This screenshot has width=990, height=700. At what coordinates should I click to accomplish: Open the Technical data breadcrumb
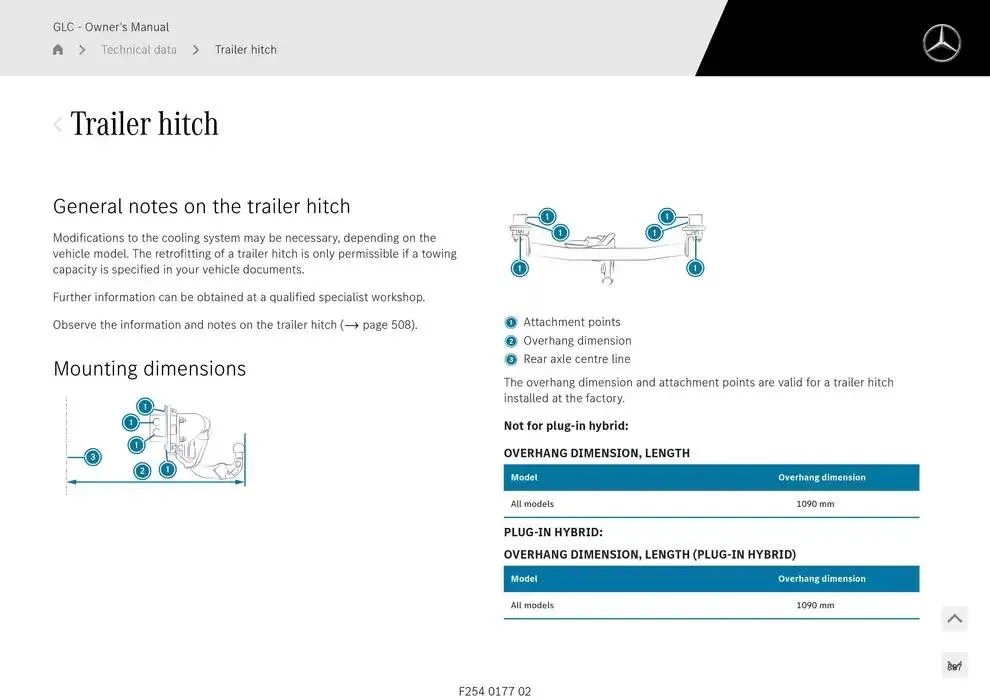[139, 50]
